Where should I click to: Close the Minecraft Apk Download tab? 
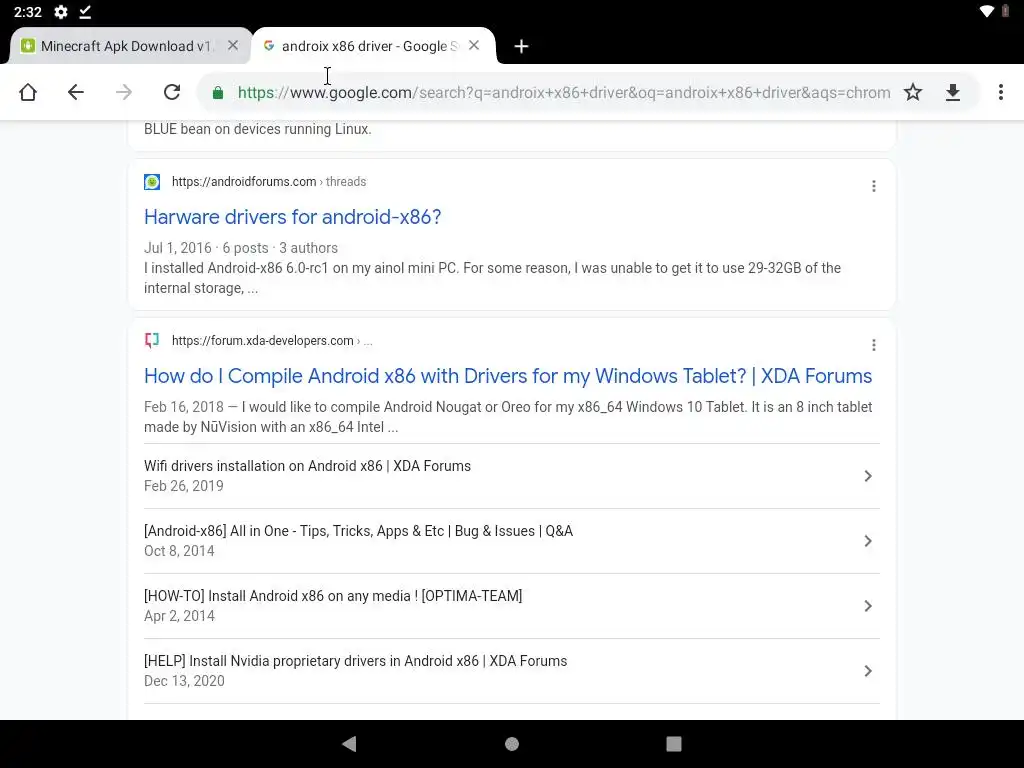232,45
